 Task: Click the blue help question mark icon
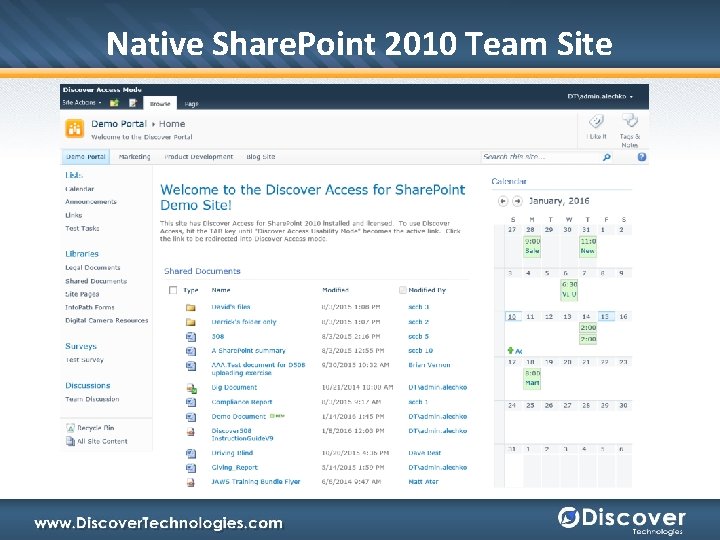pyautogui.click(x=642, y=157)
